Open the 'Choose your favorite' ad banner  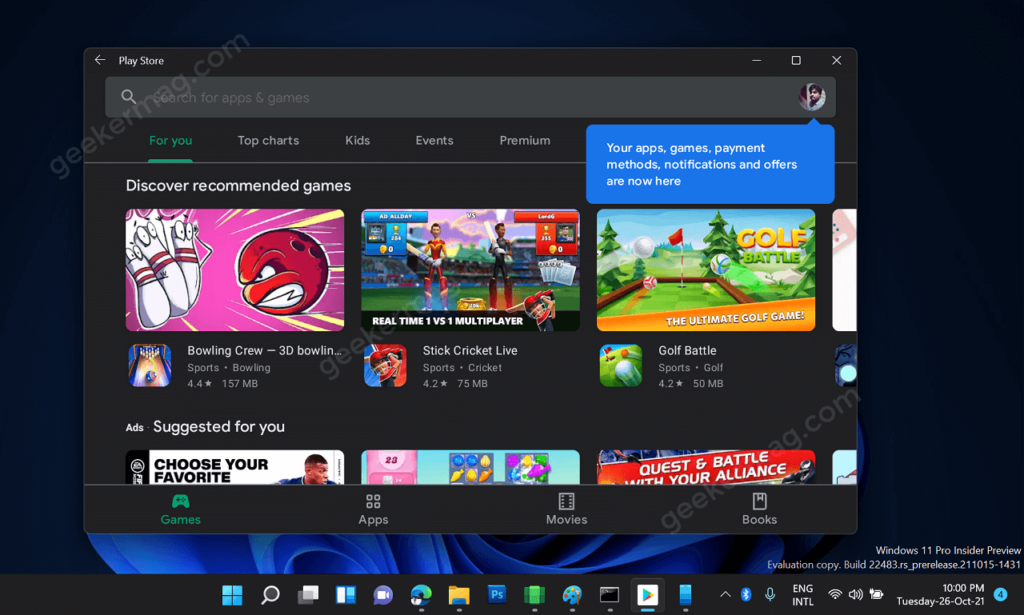(x=235, y=467)
